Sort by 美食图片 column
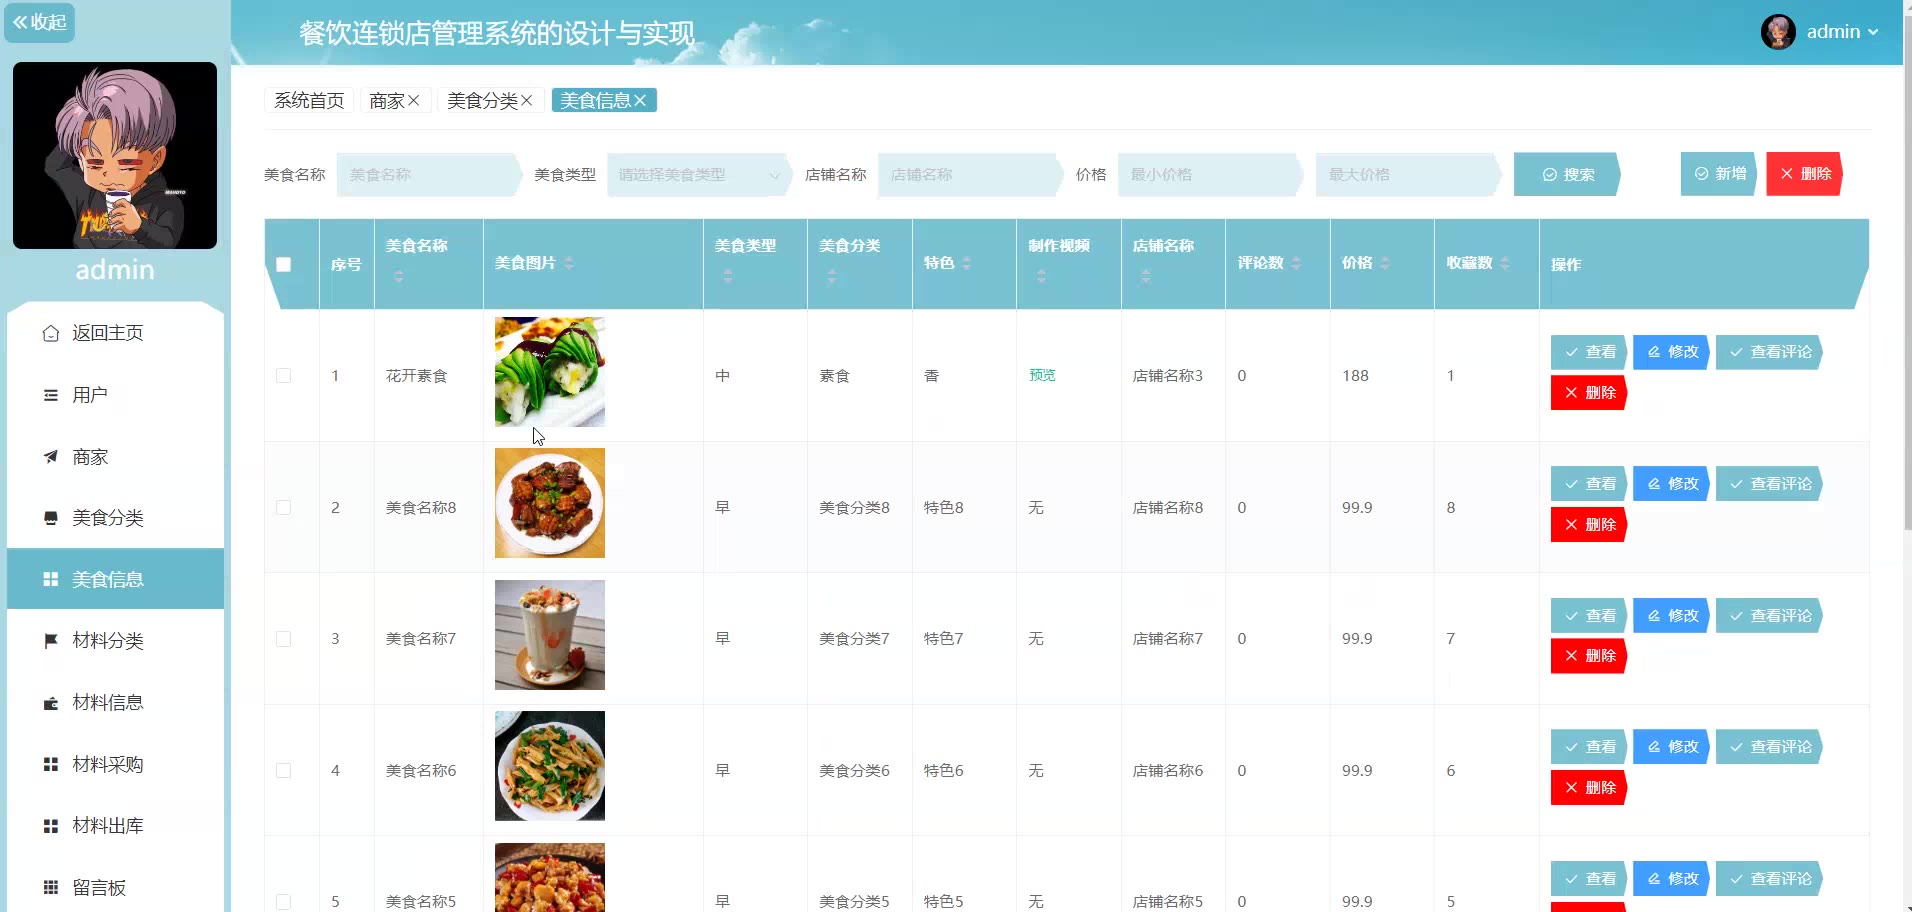This screenshot has width=1912, height=912. pyautogui.click(x=569, y=263)
